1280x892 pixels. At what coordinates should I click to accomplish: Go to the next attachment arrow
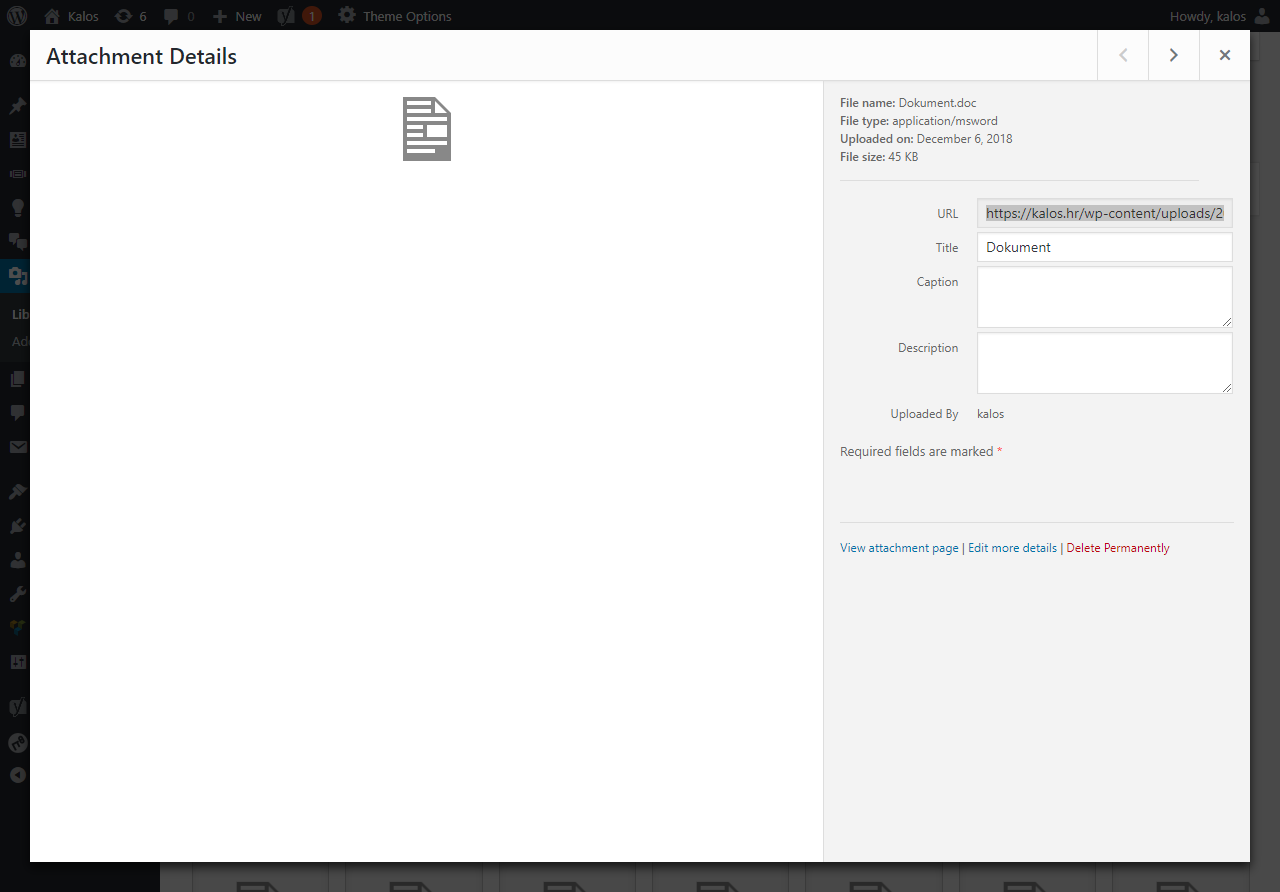1173,55
